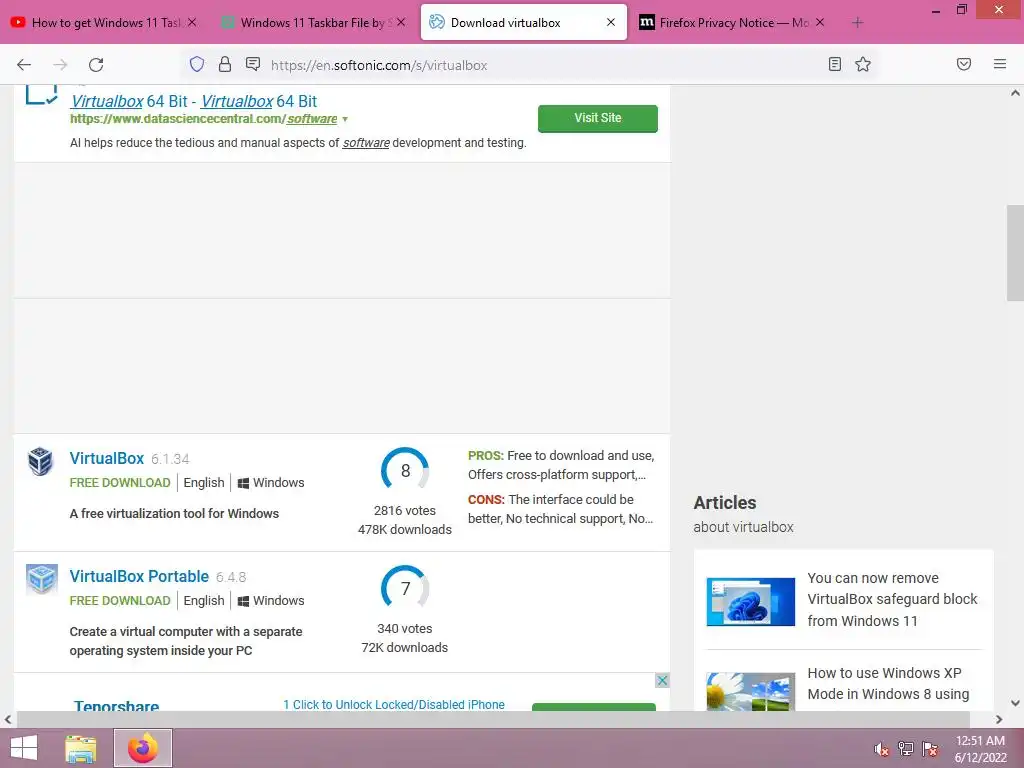Switch to Windows 11 Taskbar File tab
Viewport: 1024px width, 768px height.
pyautogui.click(x=313, y=23)
